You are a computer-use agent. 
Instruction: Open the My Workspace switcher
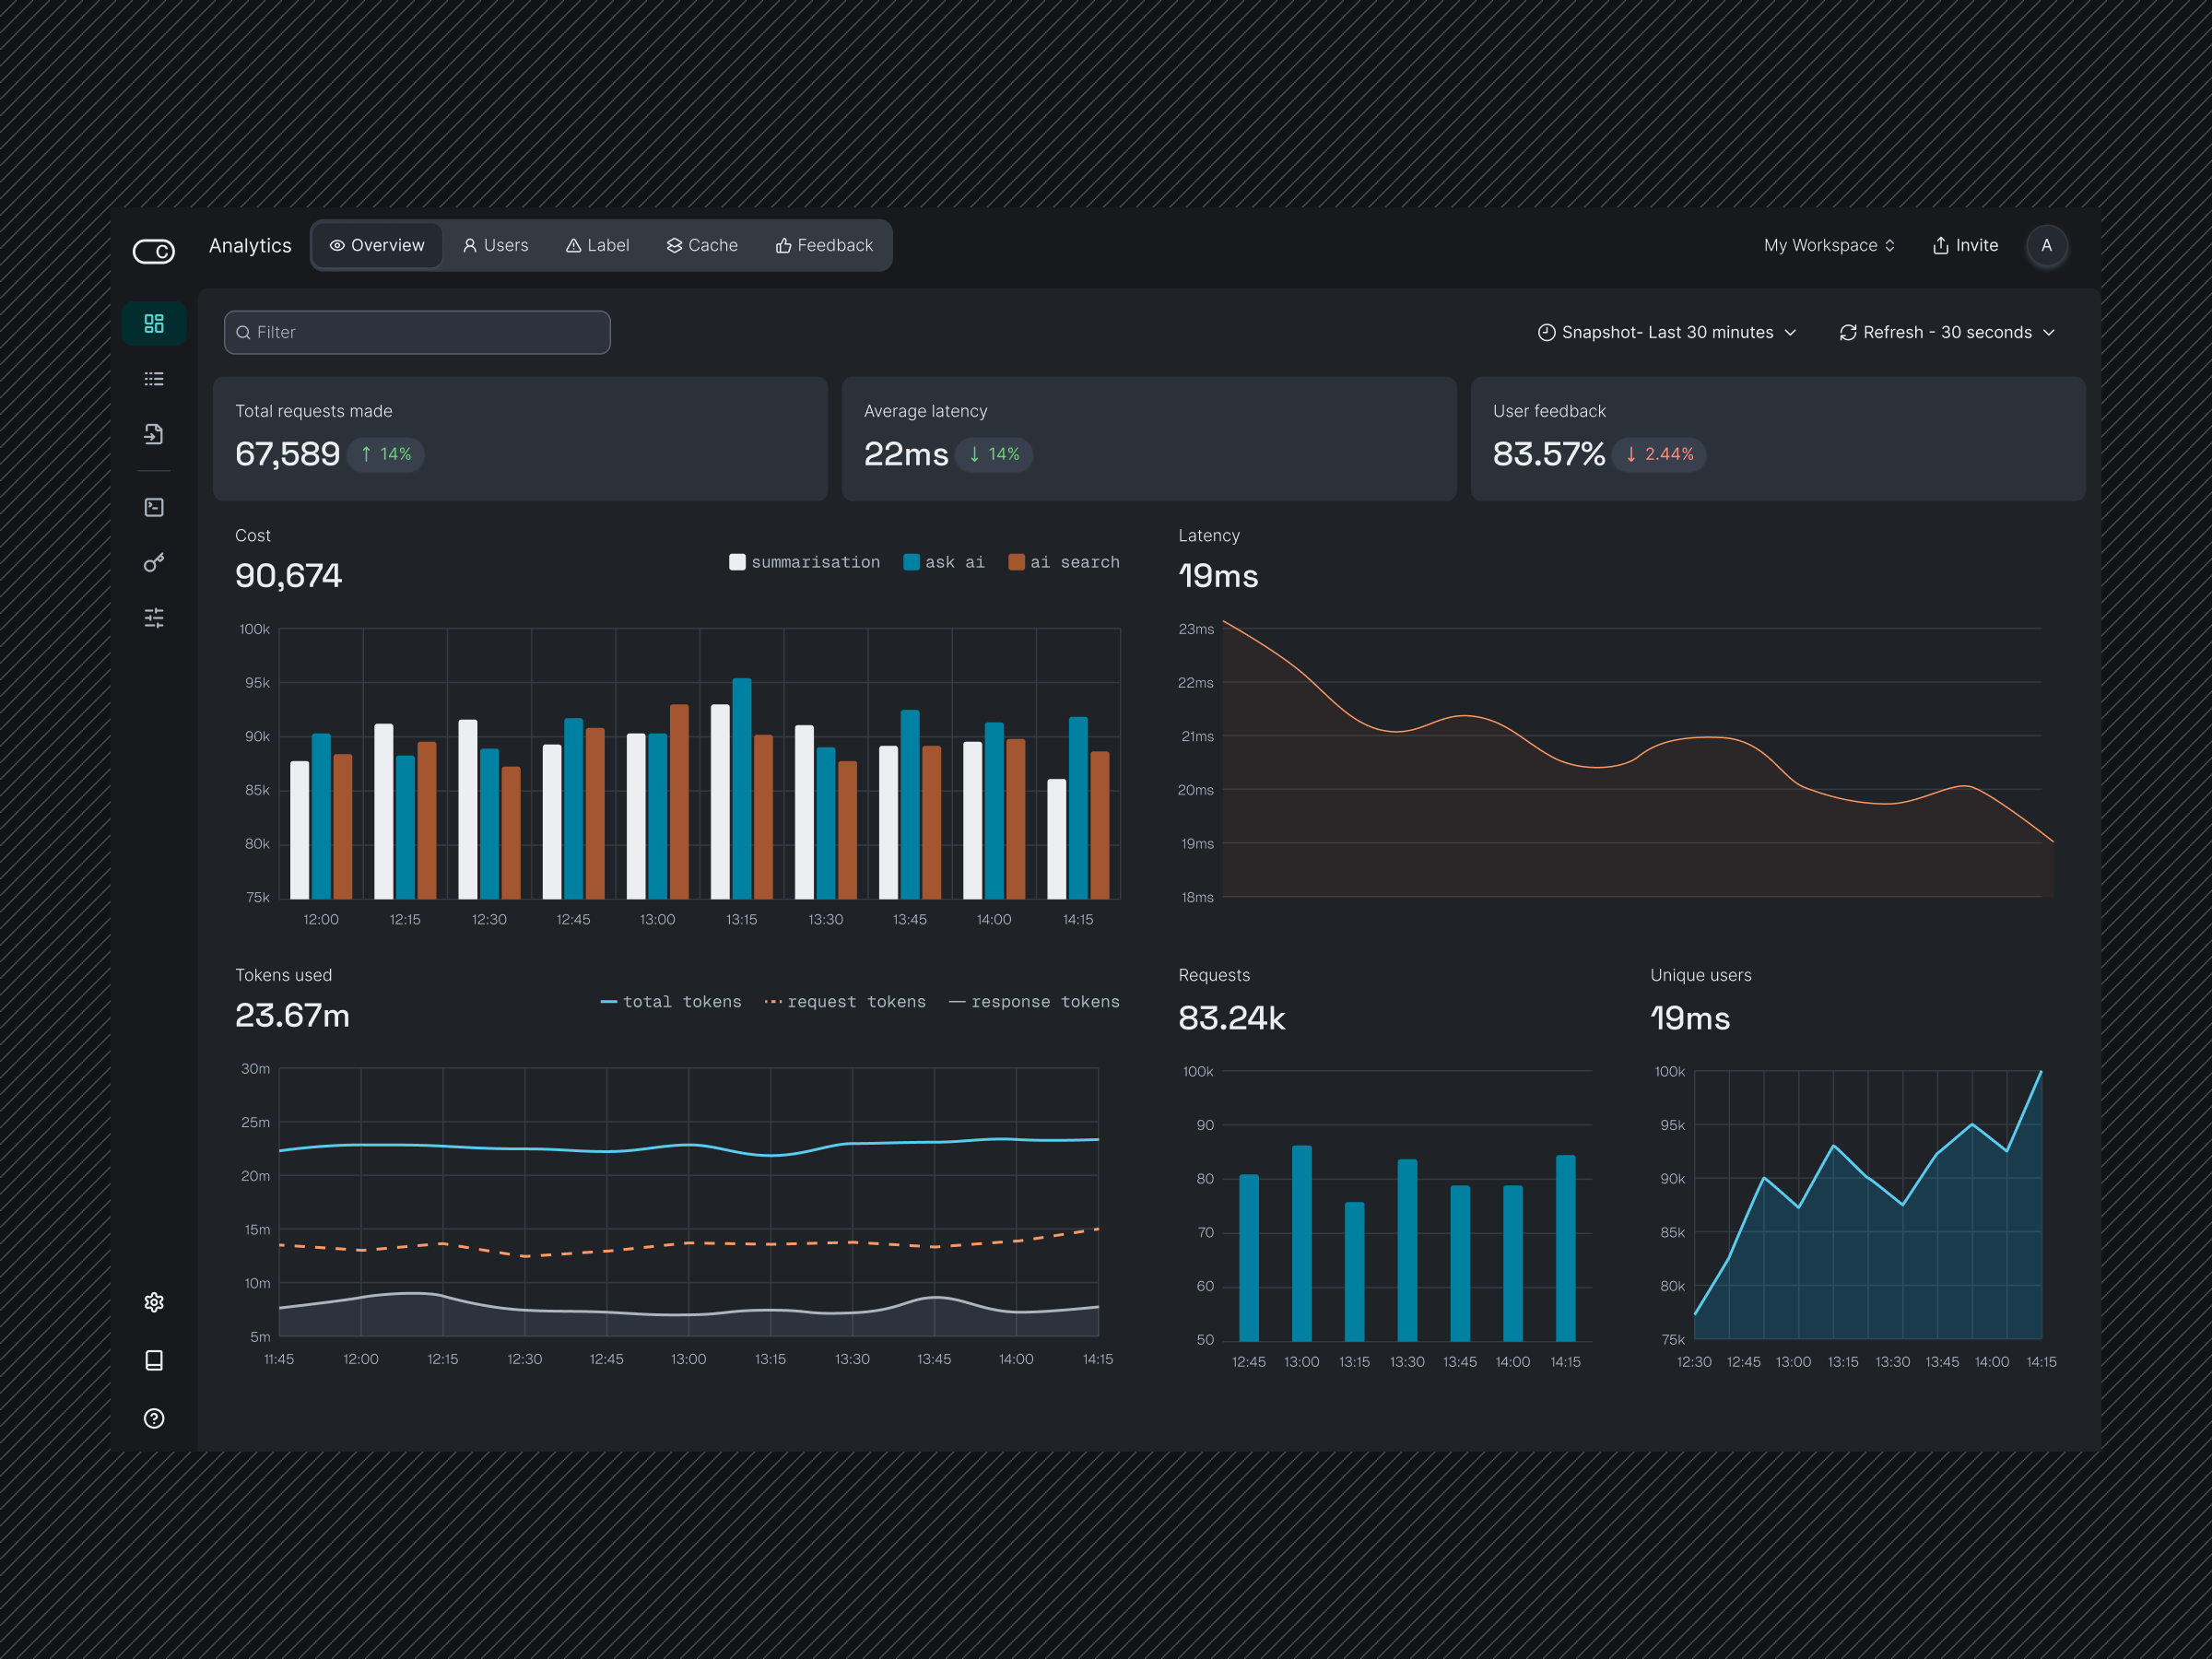(1828, 245)
